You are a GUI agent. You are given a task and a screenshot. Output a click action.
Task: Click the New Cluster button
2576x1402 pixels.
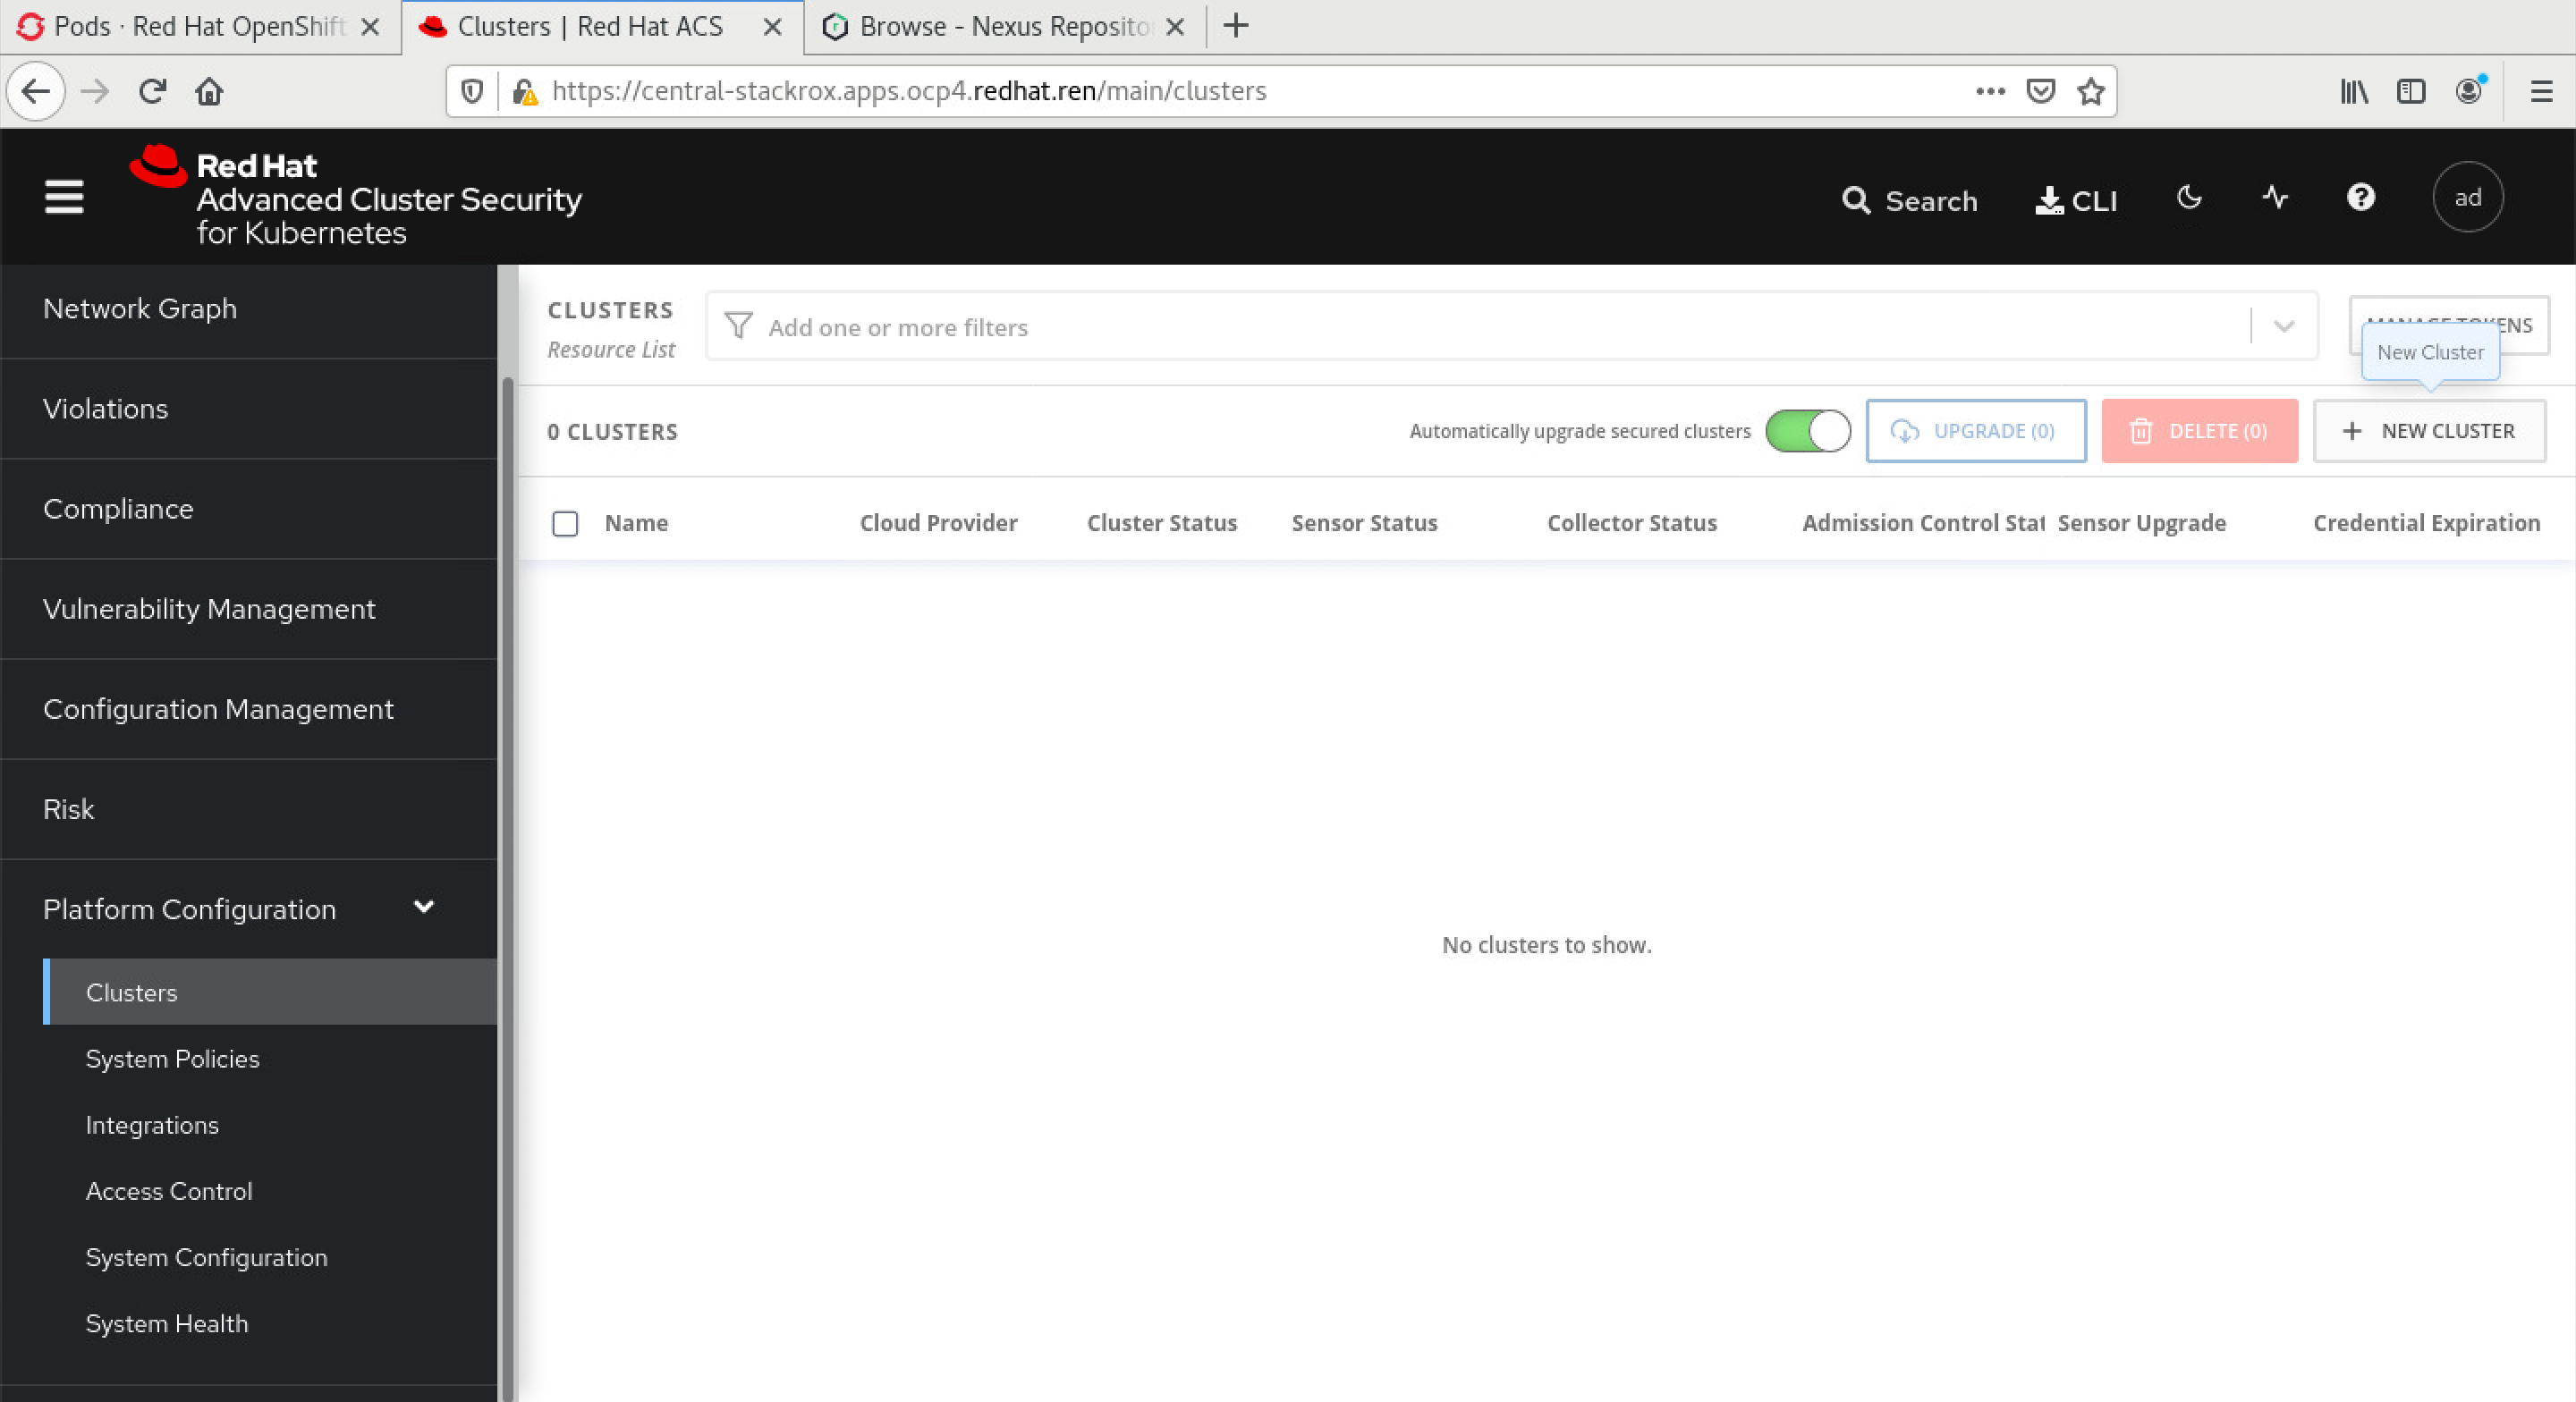pyautogui.click(x=2428, y=431)
